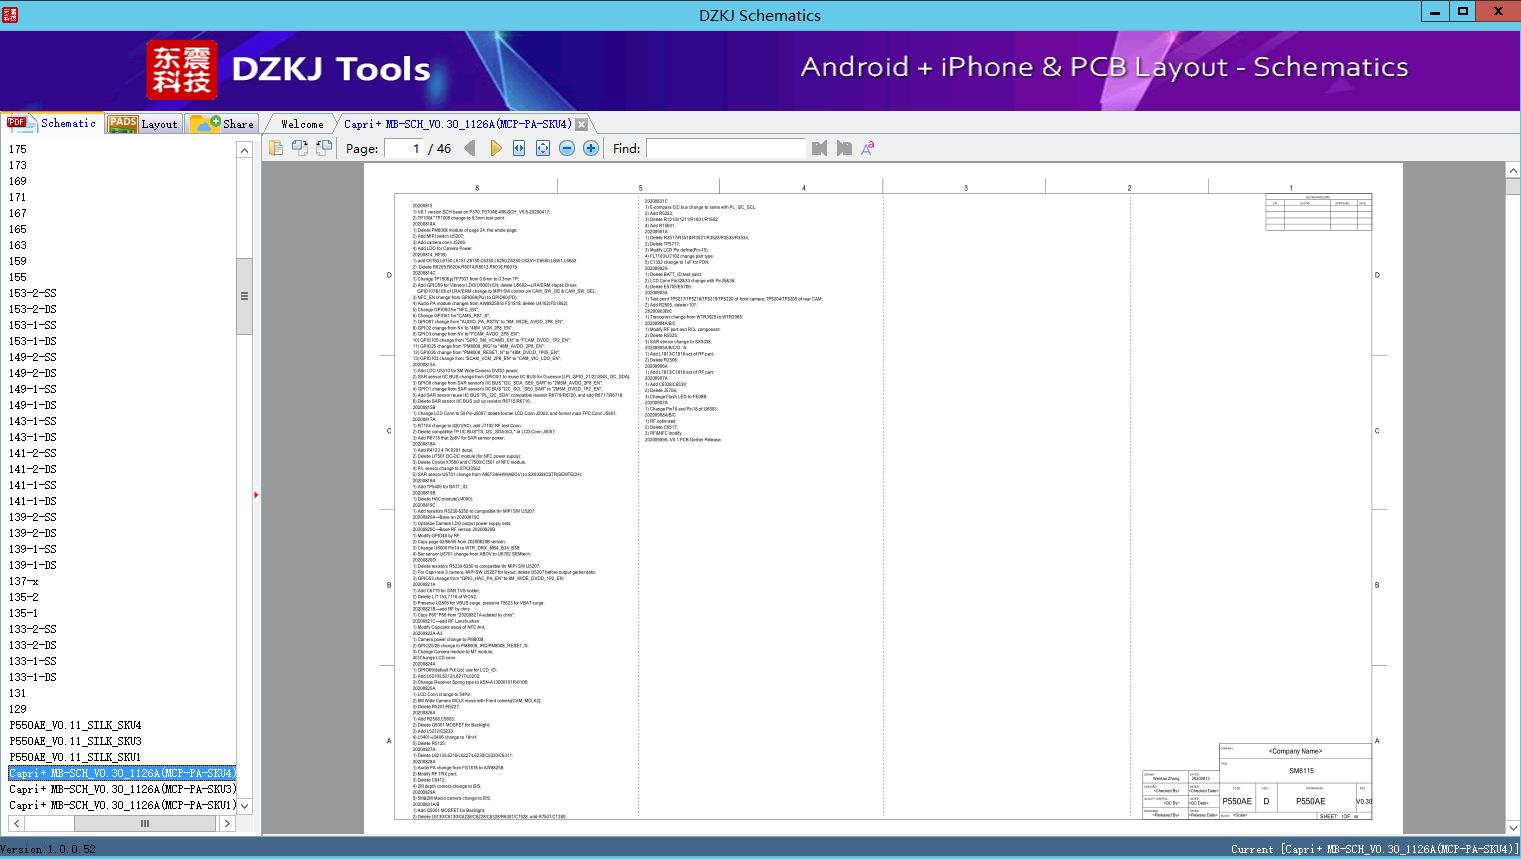Click the copy pages icon in the PDF toolbar

(276, 148)
